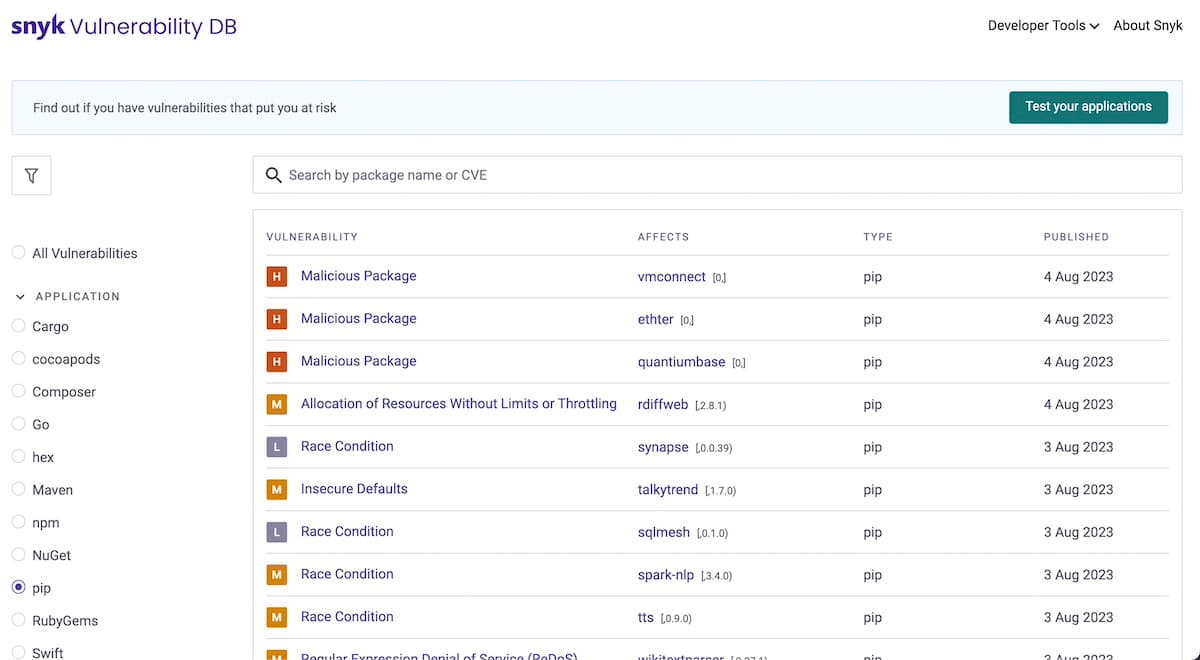
Task: Click the Snyk Vulnerability DB logo
Action: (124, 27)
